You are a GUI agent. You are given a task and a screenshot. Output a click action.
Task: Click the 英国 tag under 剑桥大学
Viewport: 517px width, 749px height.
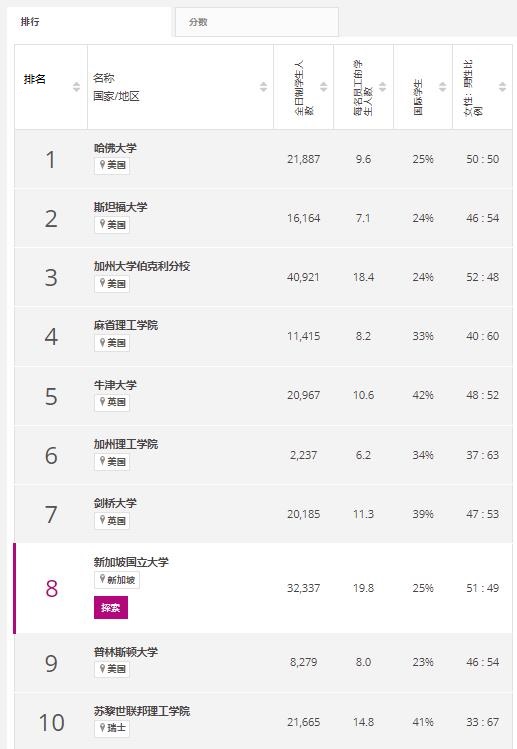point(112,521)
